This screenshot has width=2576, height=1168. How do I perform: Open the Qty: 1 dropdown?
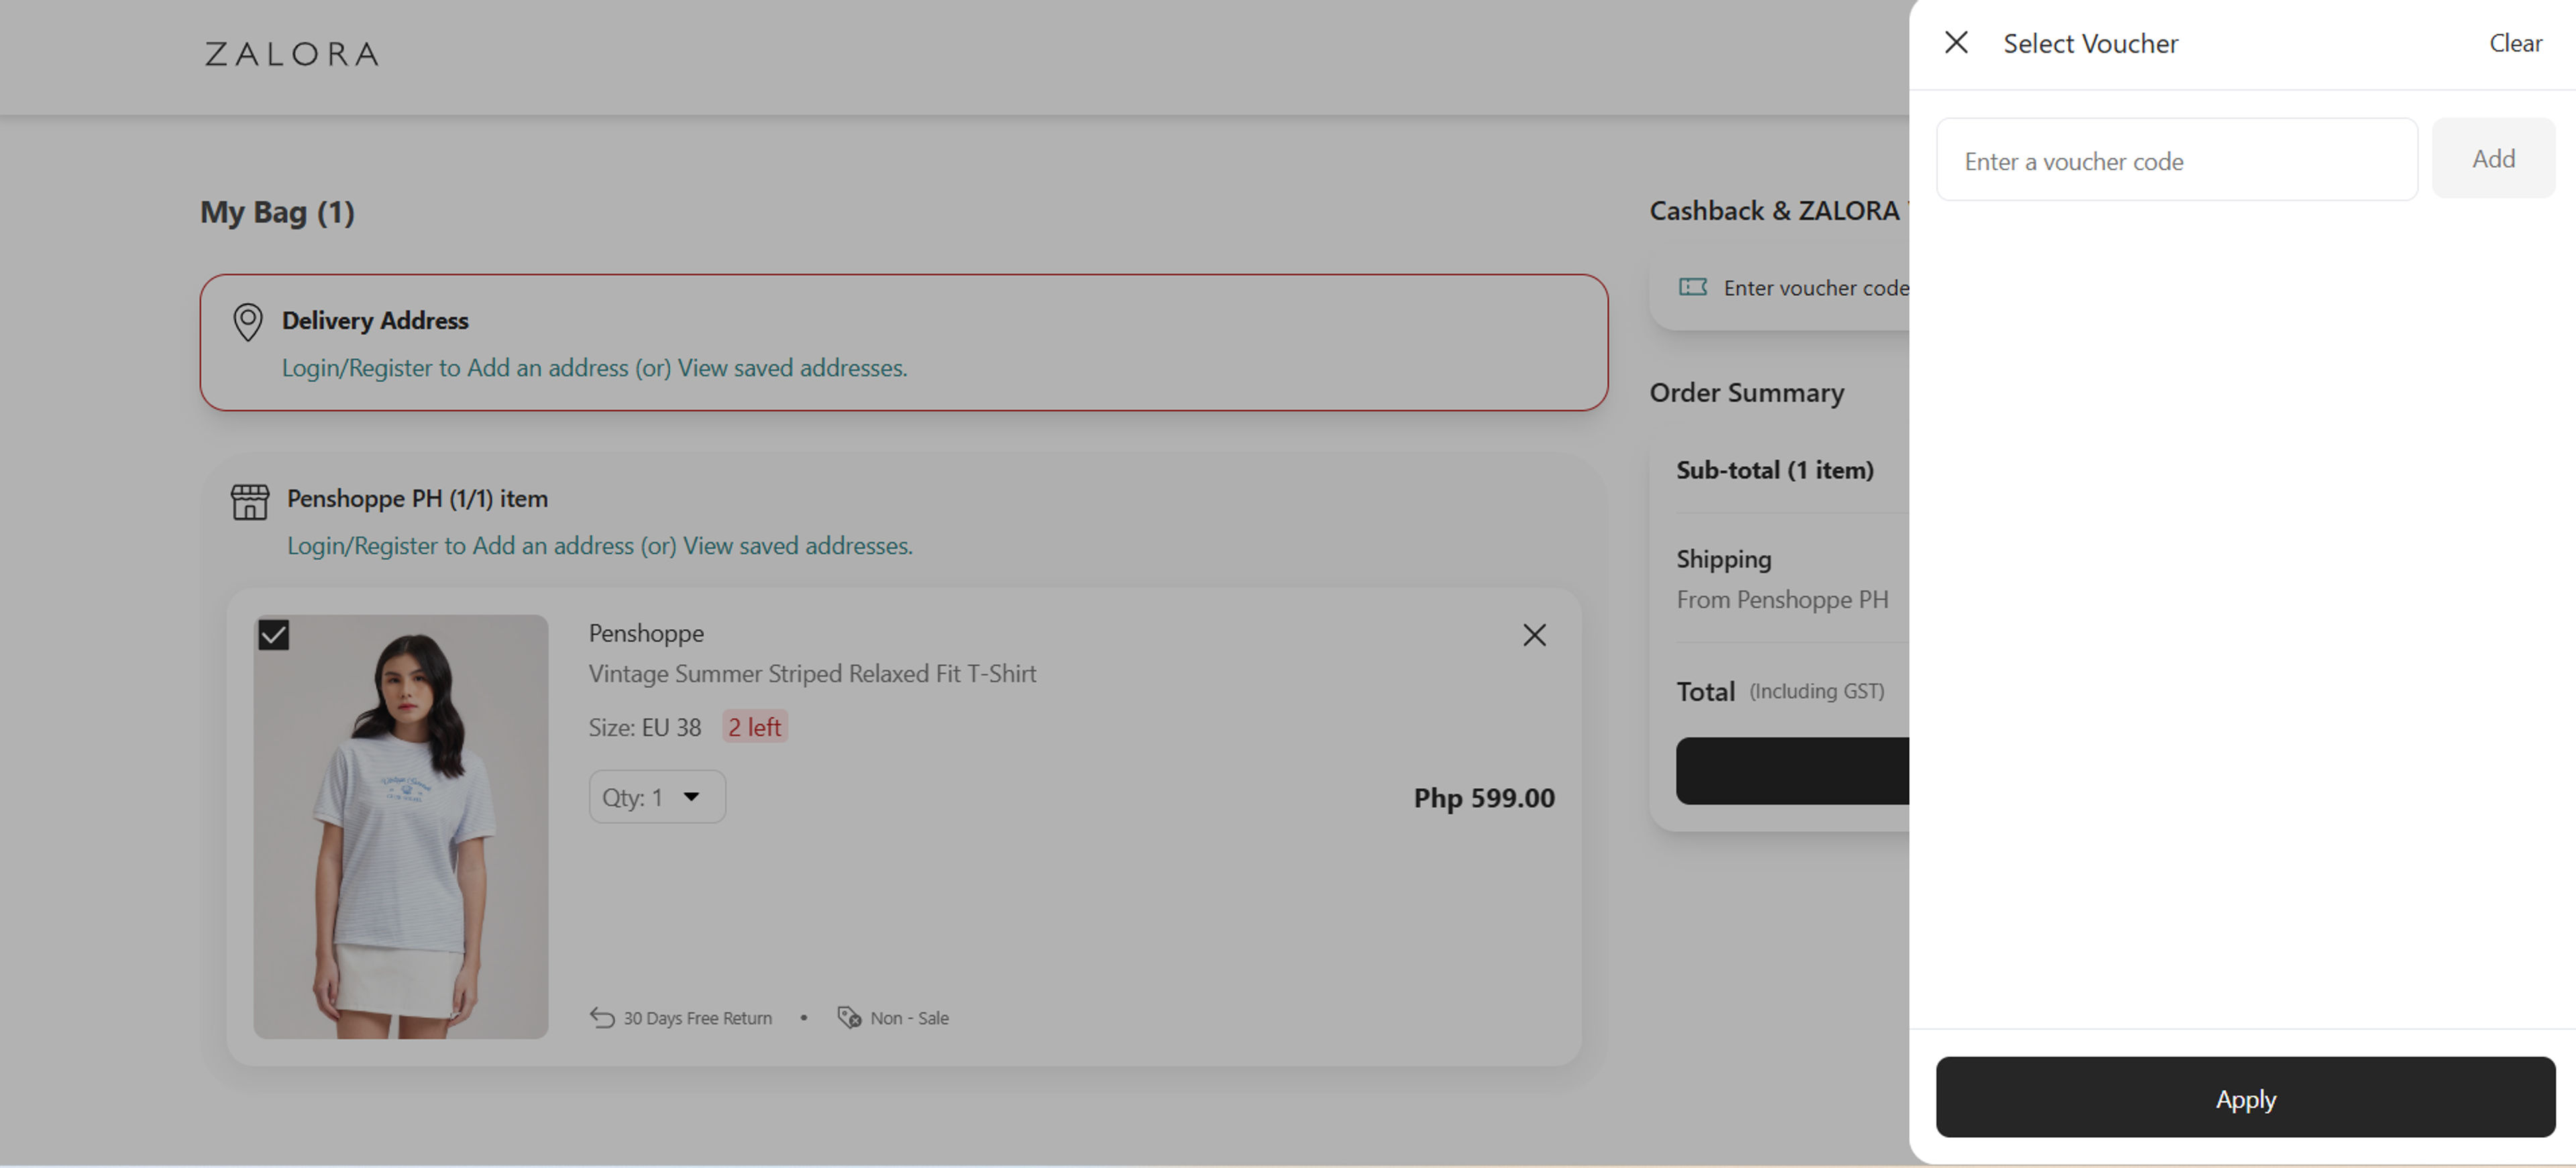(657, 797)
